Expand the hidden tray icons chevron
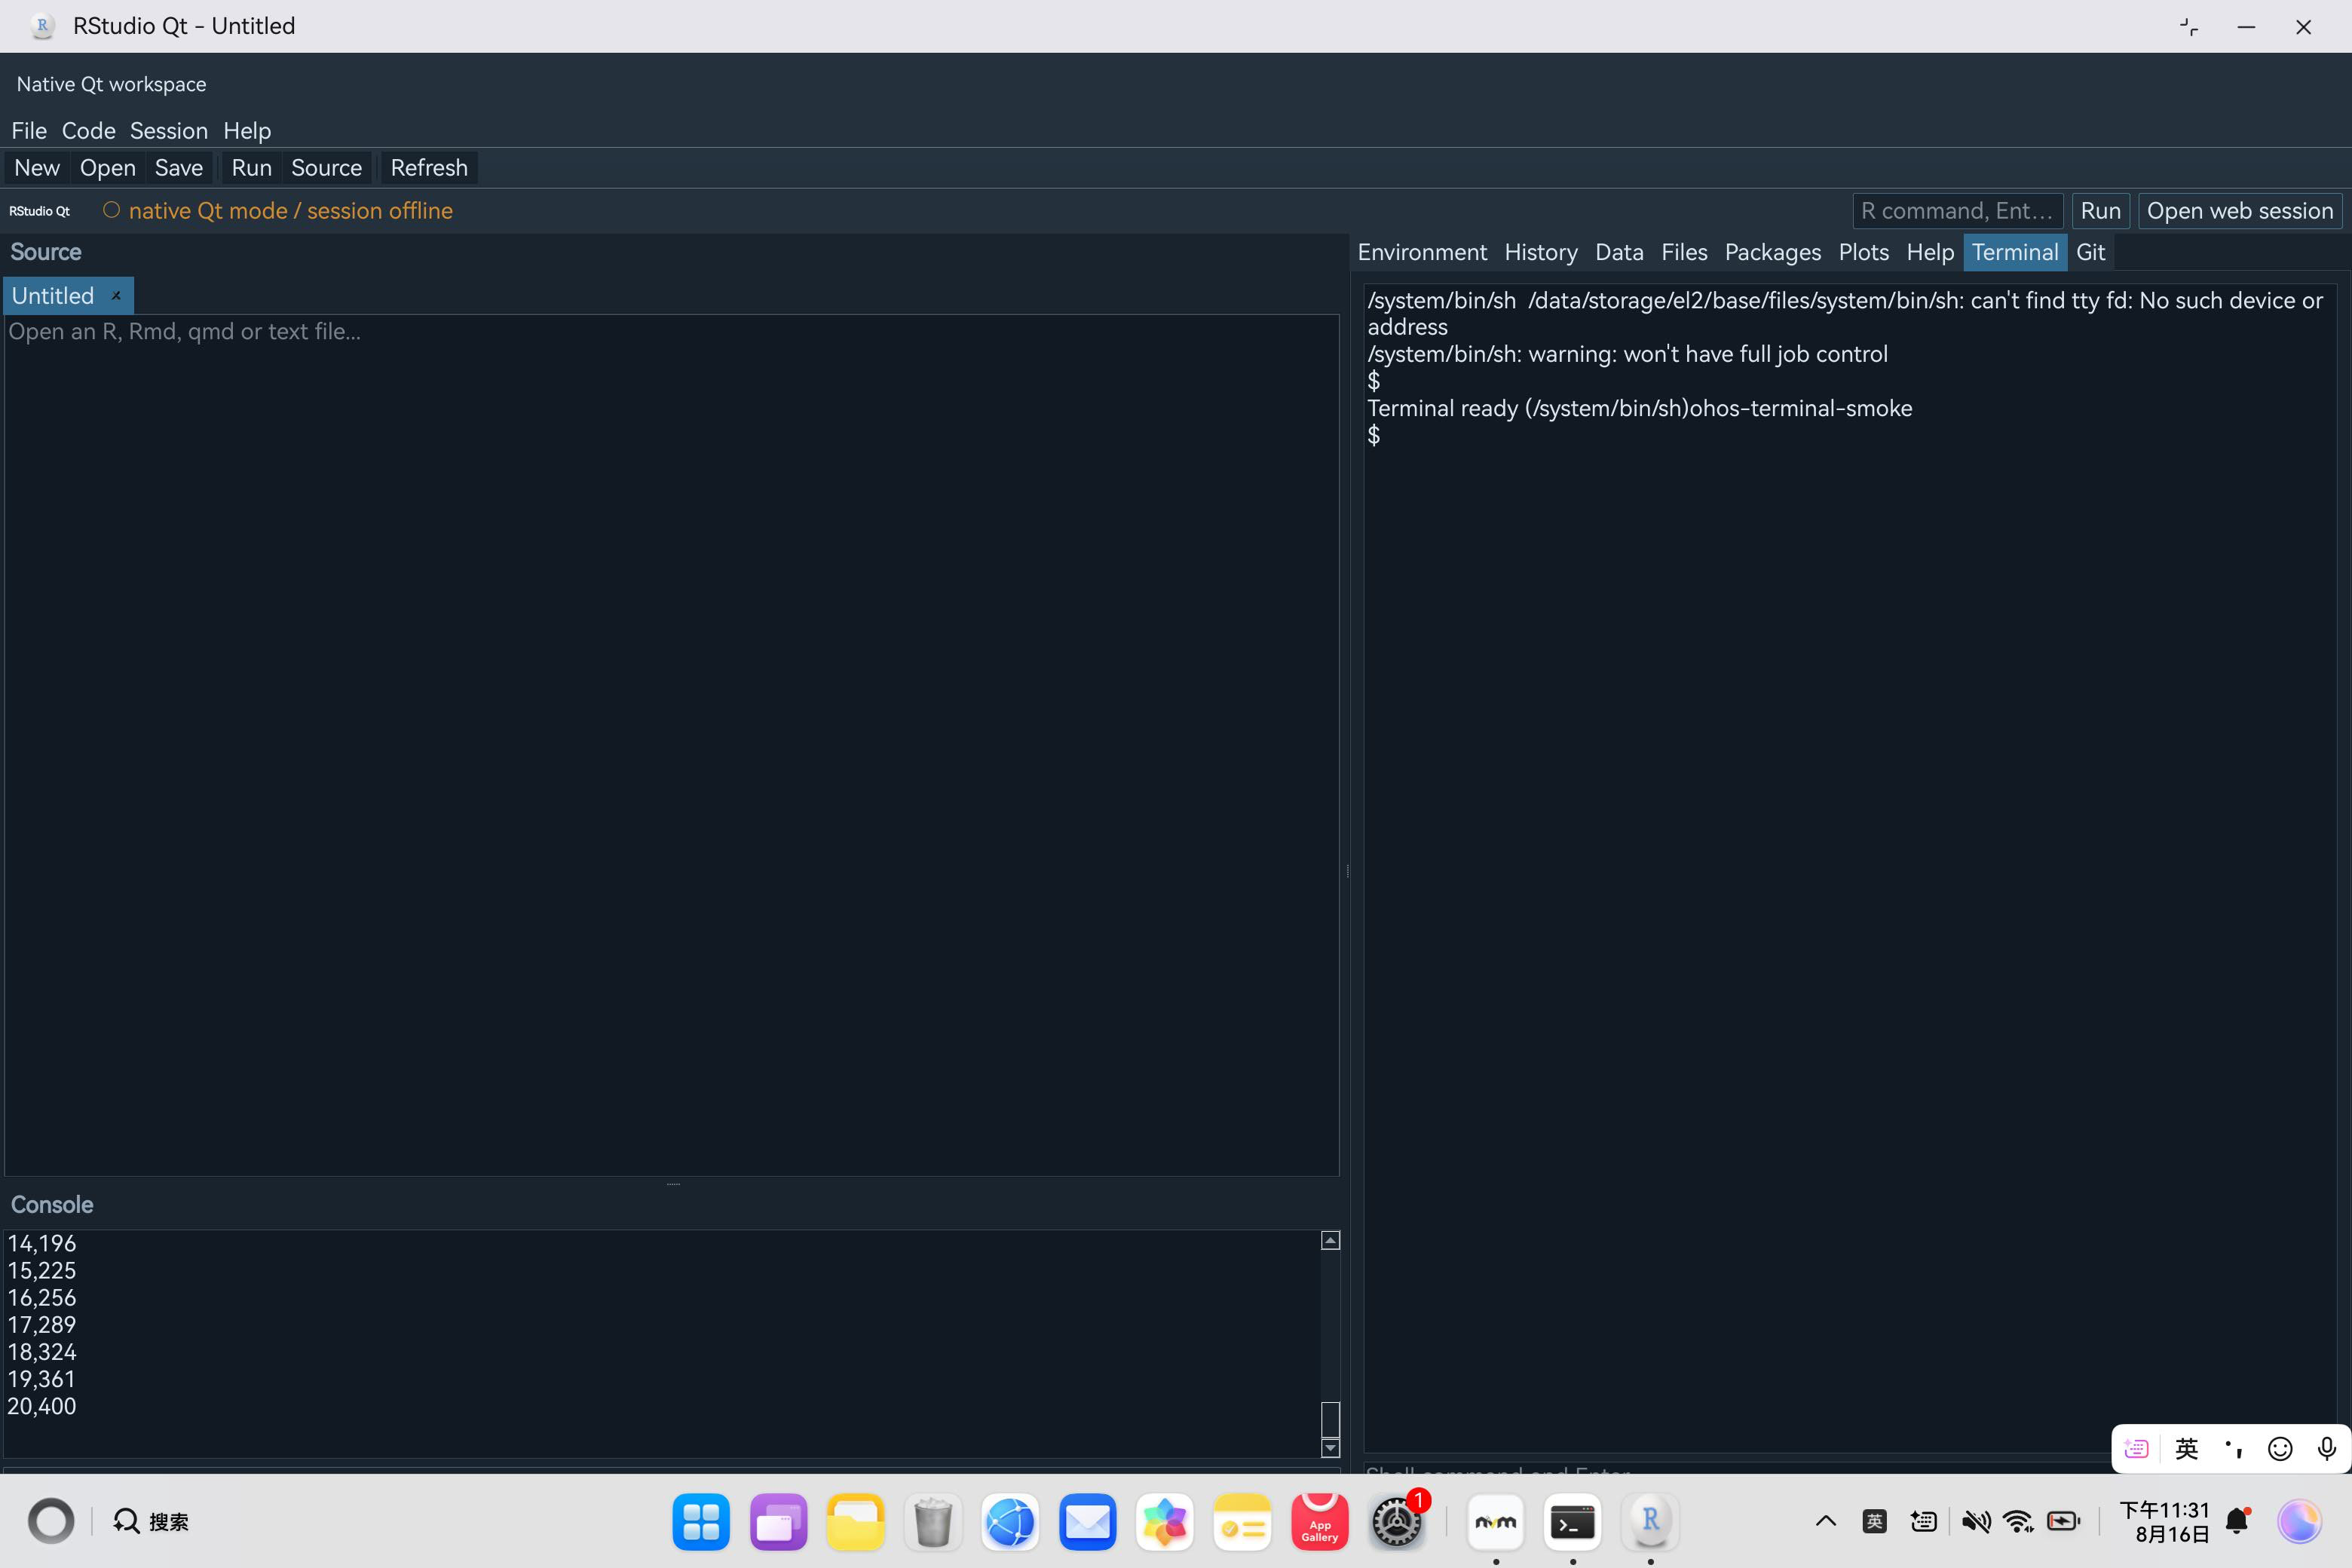 pos(1825,1522)
